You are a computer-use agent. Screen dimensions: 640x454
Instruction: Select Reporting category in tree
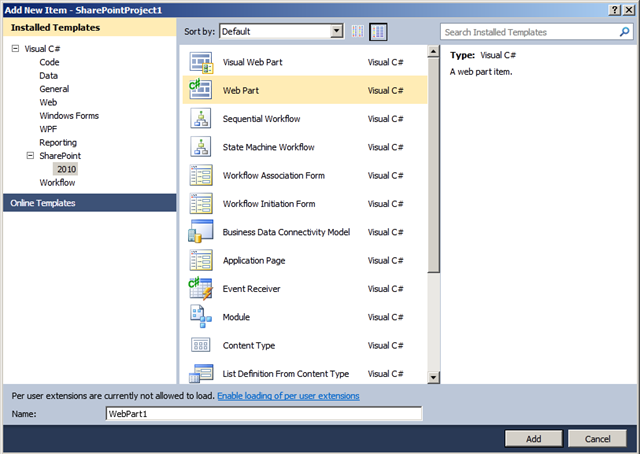[58, 142]
